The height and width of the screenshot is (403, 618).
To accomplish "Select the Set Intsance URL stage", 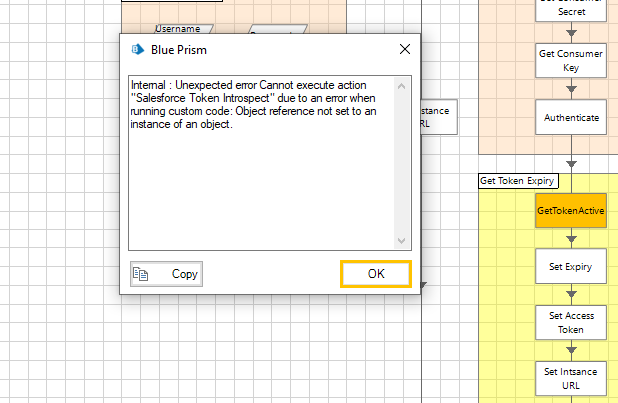I will [571, 379].
